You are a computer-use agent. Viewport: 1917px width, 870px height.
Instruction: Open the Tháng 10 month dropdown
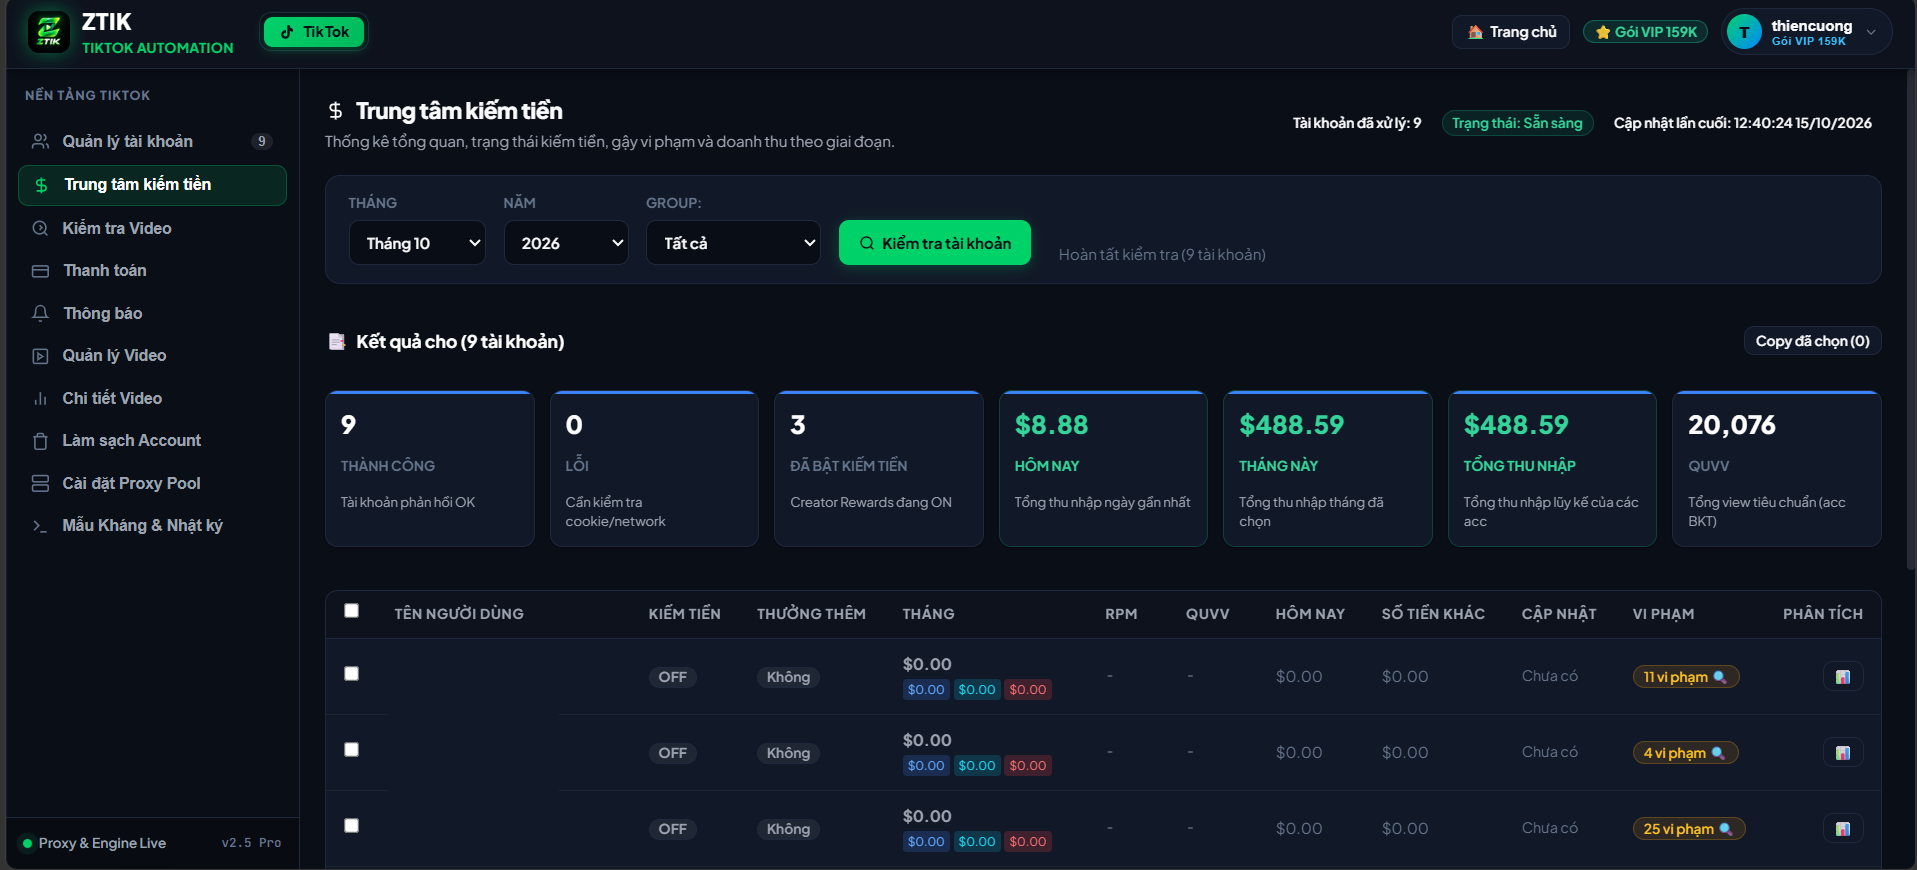417,243
